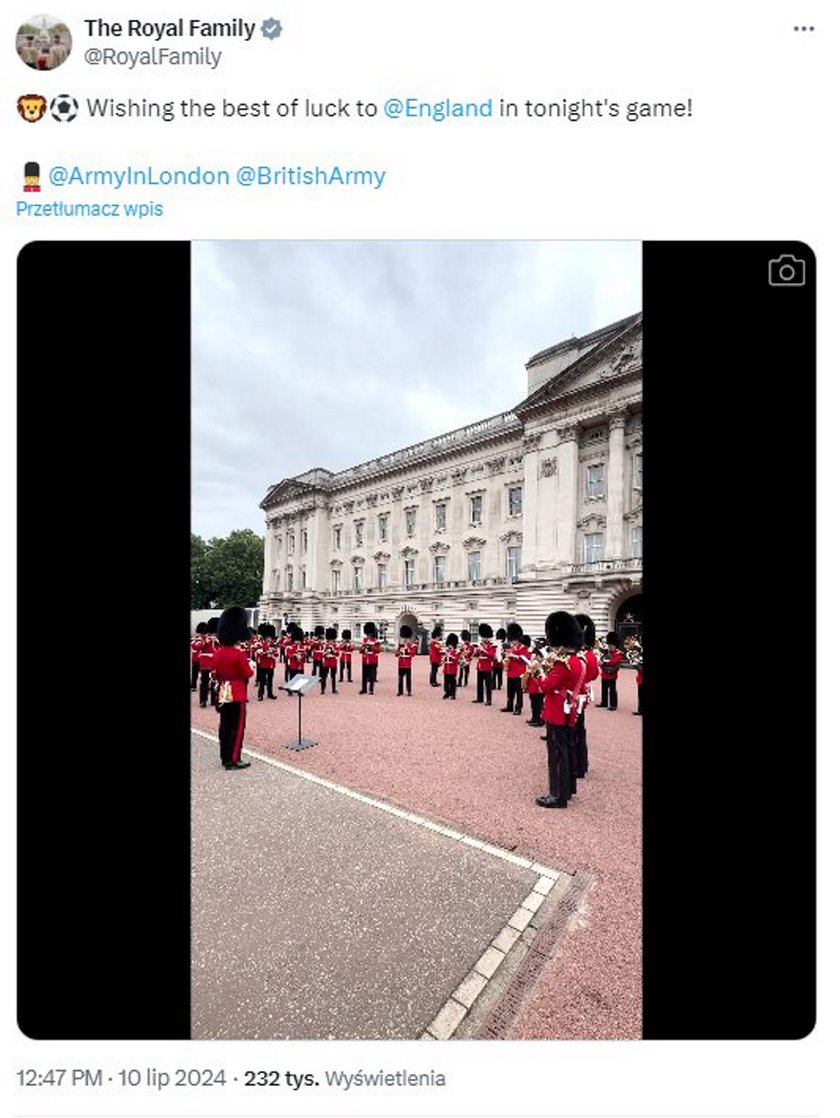Image resolution: width=840 pixels, height=1118 pixels.
Task: Click the black left bar of media
Action: [104, 640]
